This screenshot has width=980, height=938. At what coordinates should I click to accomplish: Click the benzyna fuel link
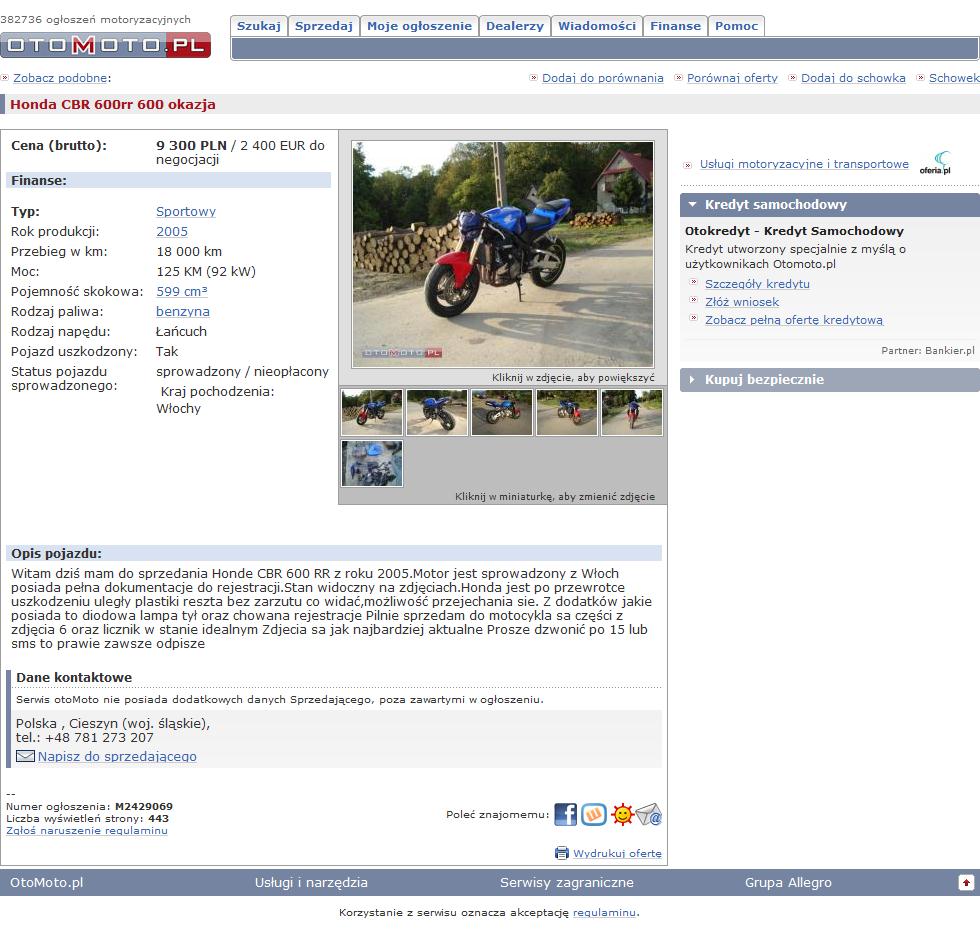coord(183,311)
